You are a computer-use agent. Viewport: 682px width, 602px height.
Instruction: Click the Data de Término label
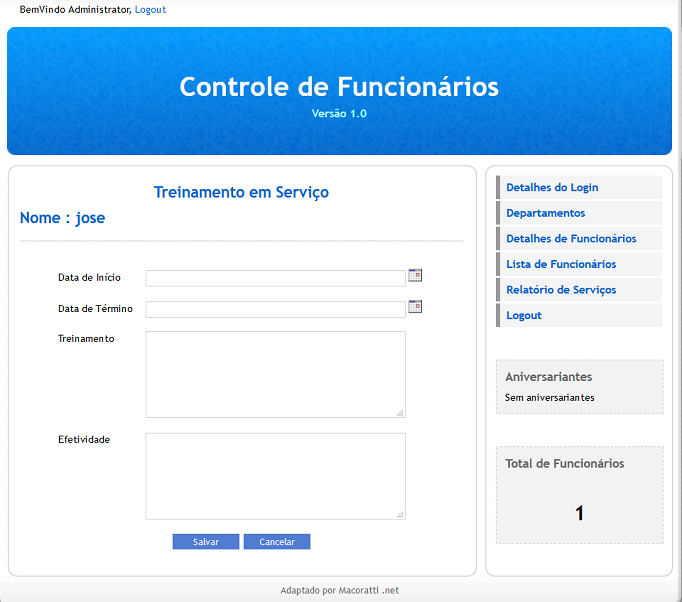95,309
